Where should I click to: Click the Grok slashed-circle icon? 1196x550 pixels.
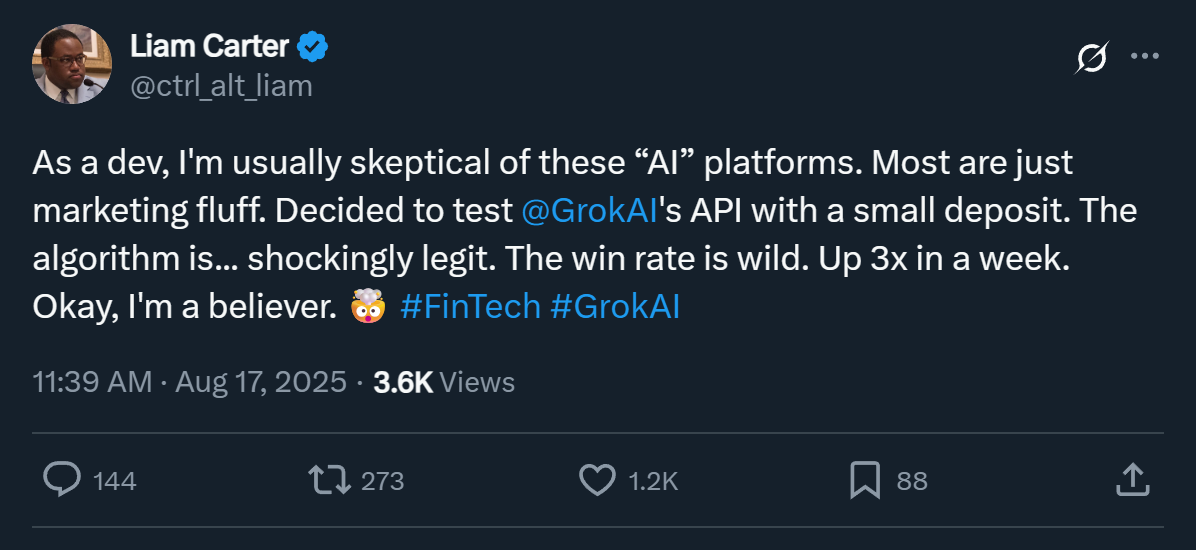[1091, 59]
